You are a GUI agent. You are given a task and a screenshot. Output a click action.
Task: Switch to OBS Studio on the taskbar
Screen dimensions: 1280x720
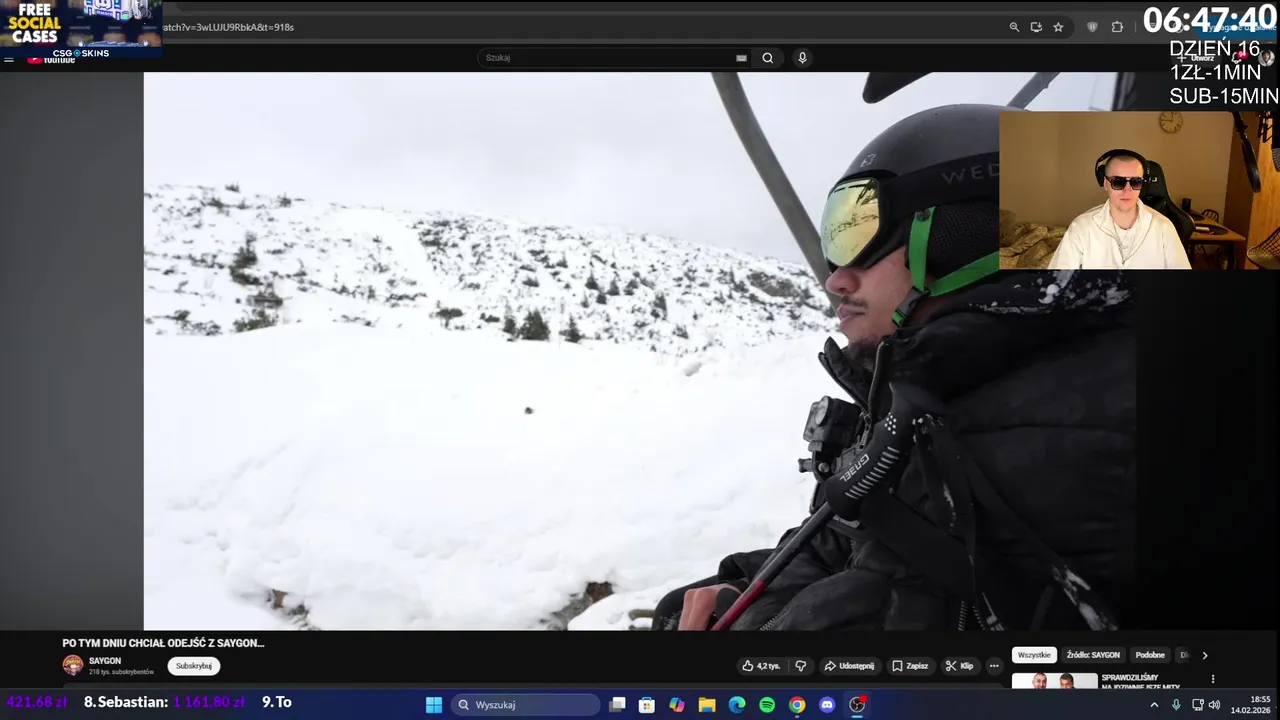[857, 705]
